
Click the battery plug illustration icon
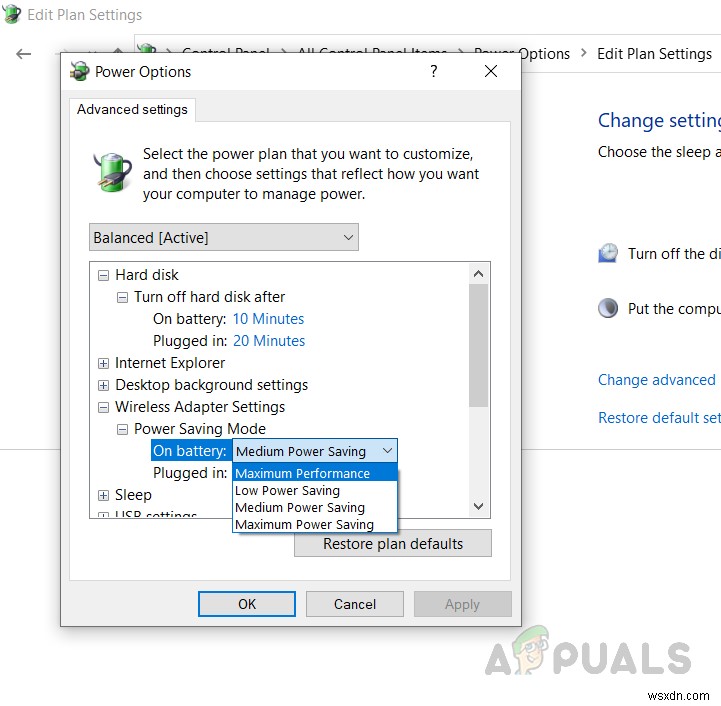point(113,172)
